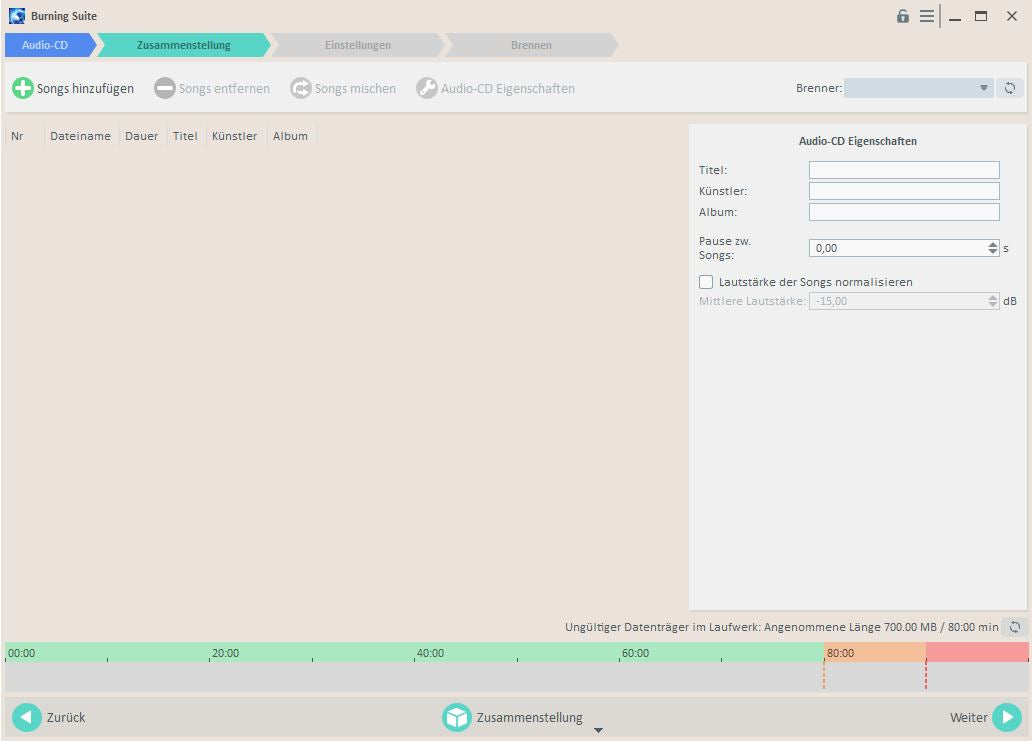Select the Zusammenstellung step tab
The height and width of the screenshot is (741, 1032).
point(184,45)
